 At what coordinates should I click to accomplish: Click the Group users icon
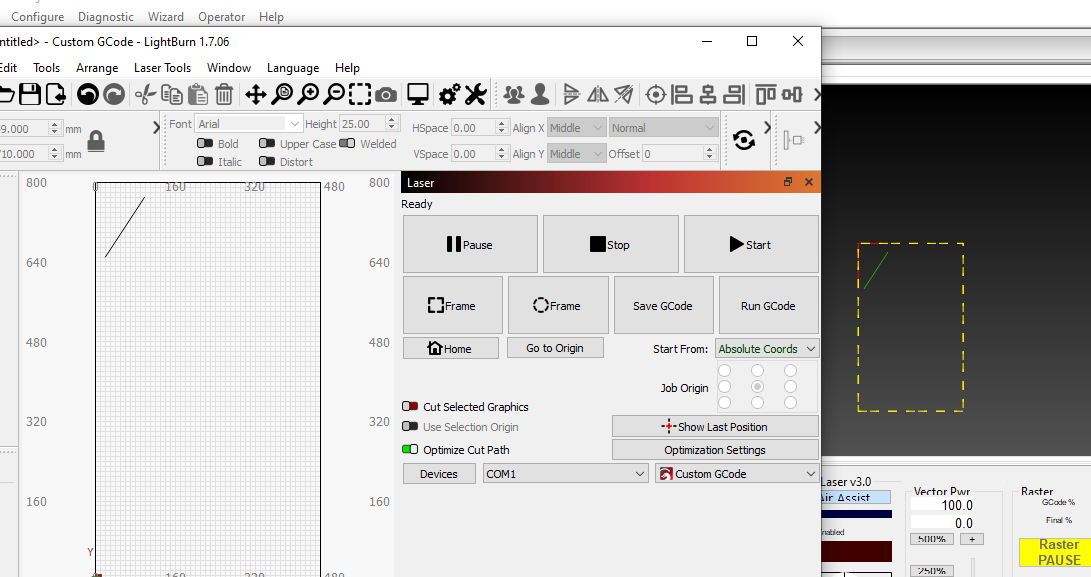point(513,94)
